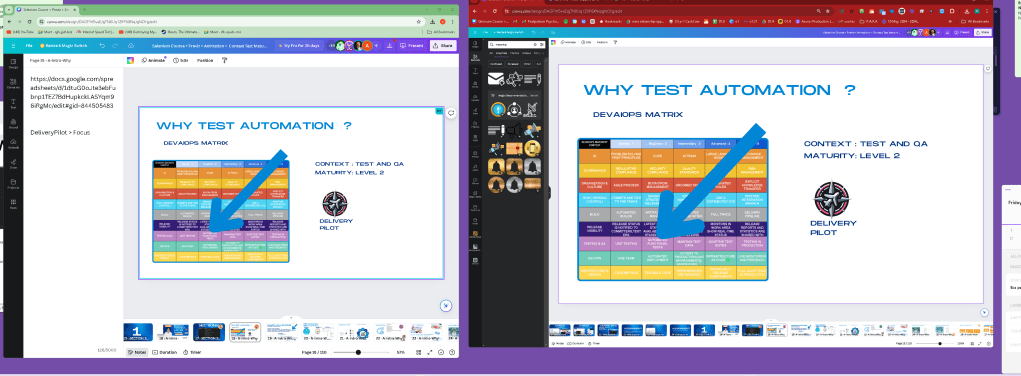The image size is (1021, 376).
Task: Click Position in left Canva toolbar
Action: [205, 60]
